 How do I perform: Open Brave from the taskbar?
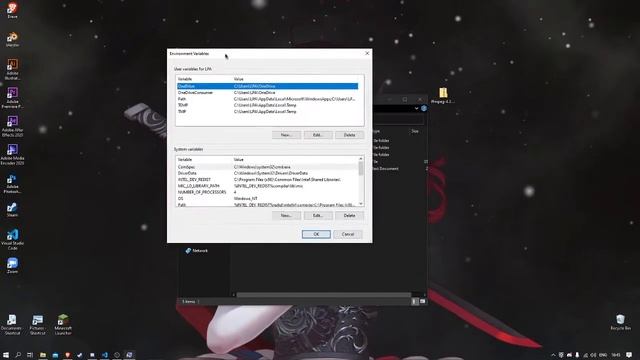click(x=67, y=355)
